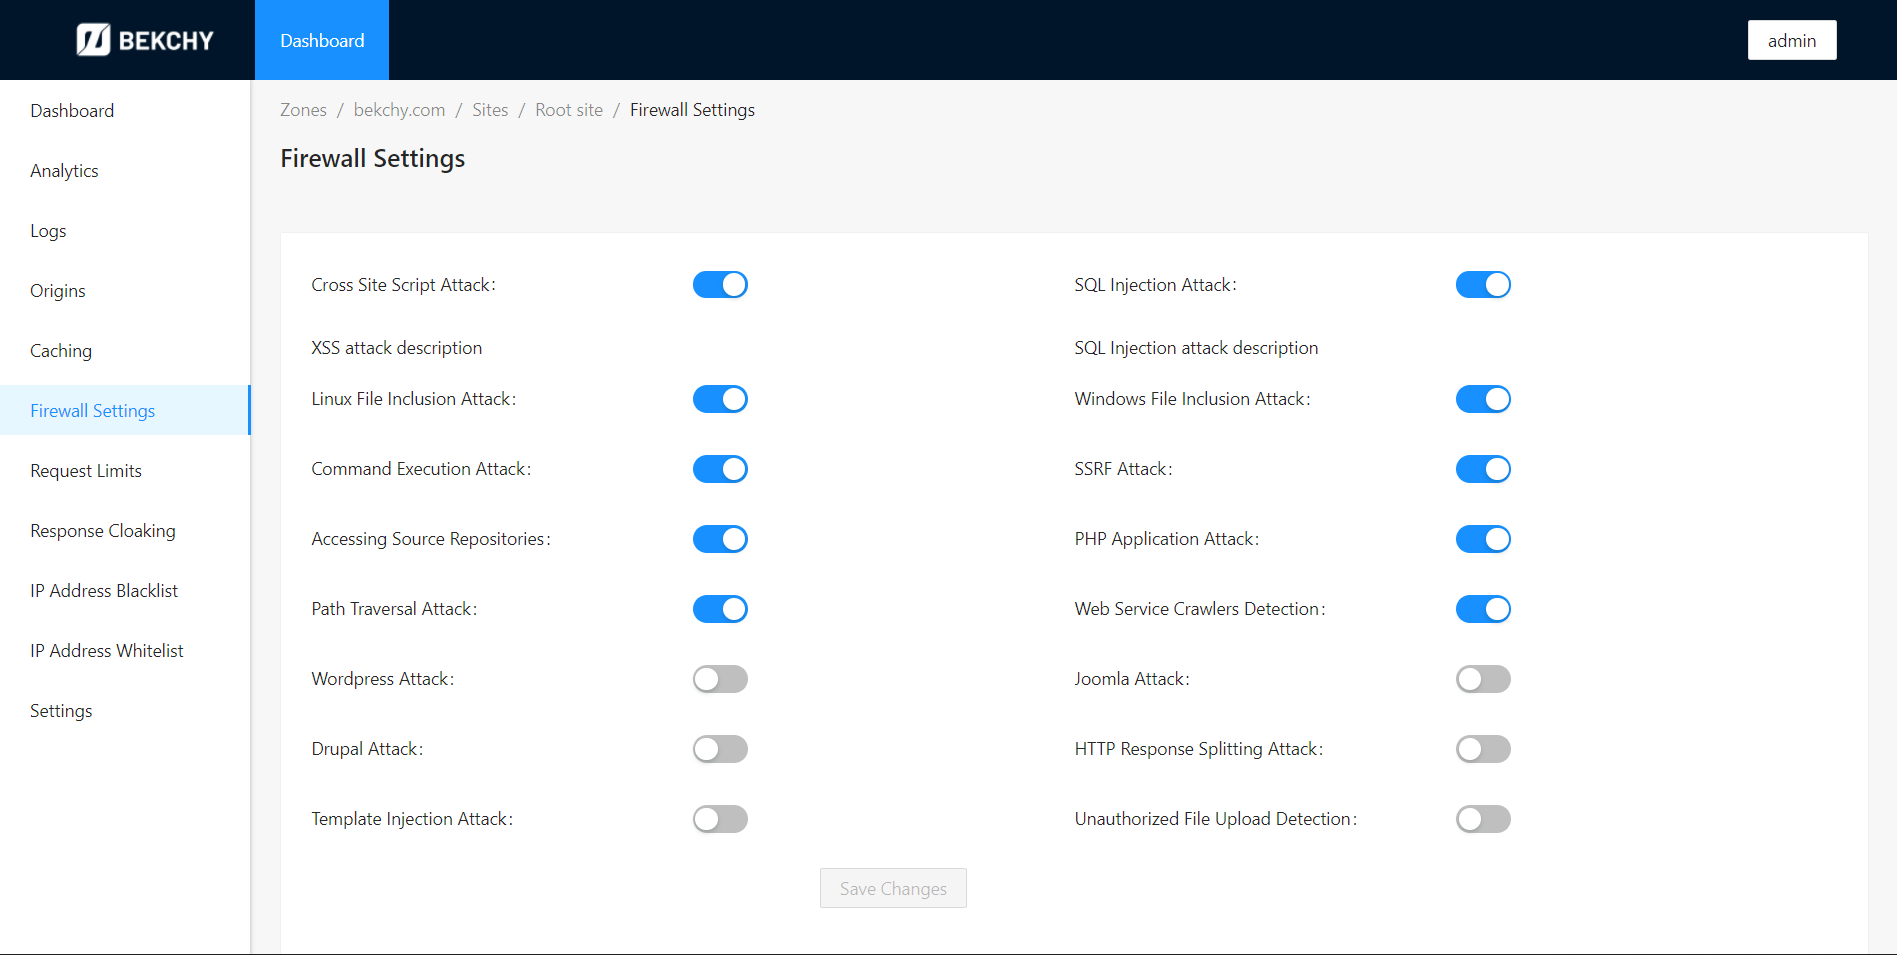1897x955 pixels.
Task: Follow the Zones breadcrumb link
Action: click(x=303, y=110)
